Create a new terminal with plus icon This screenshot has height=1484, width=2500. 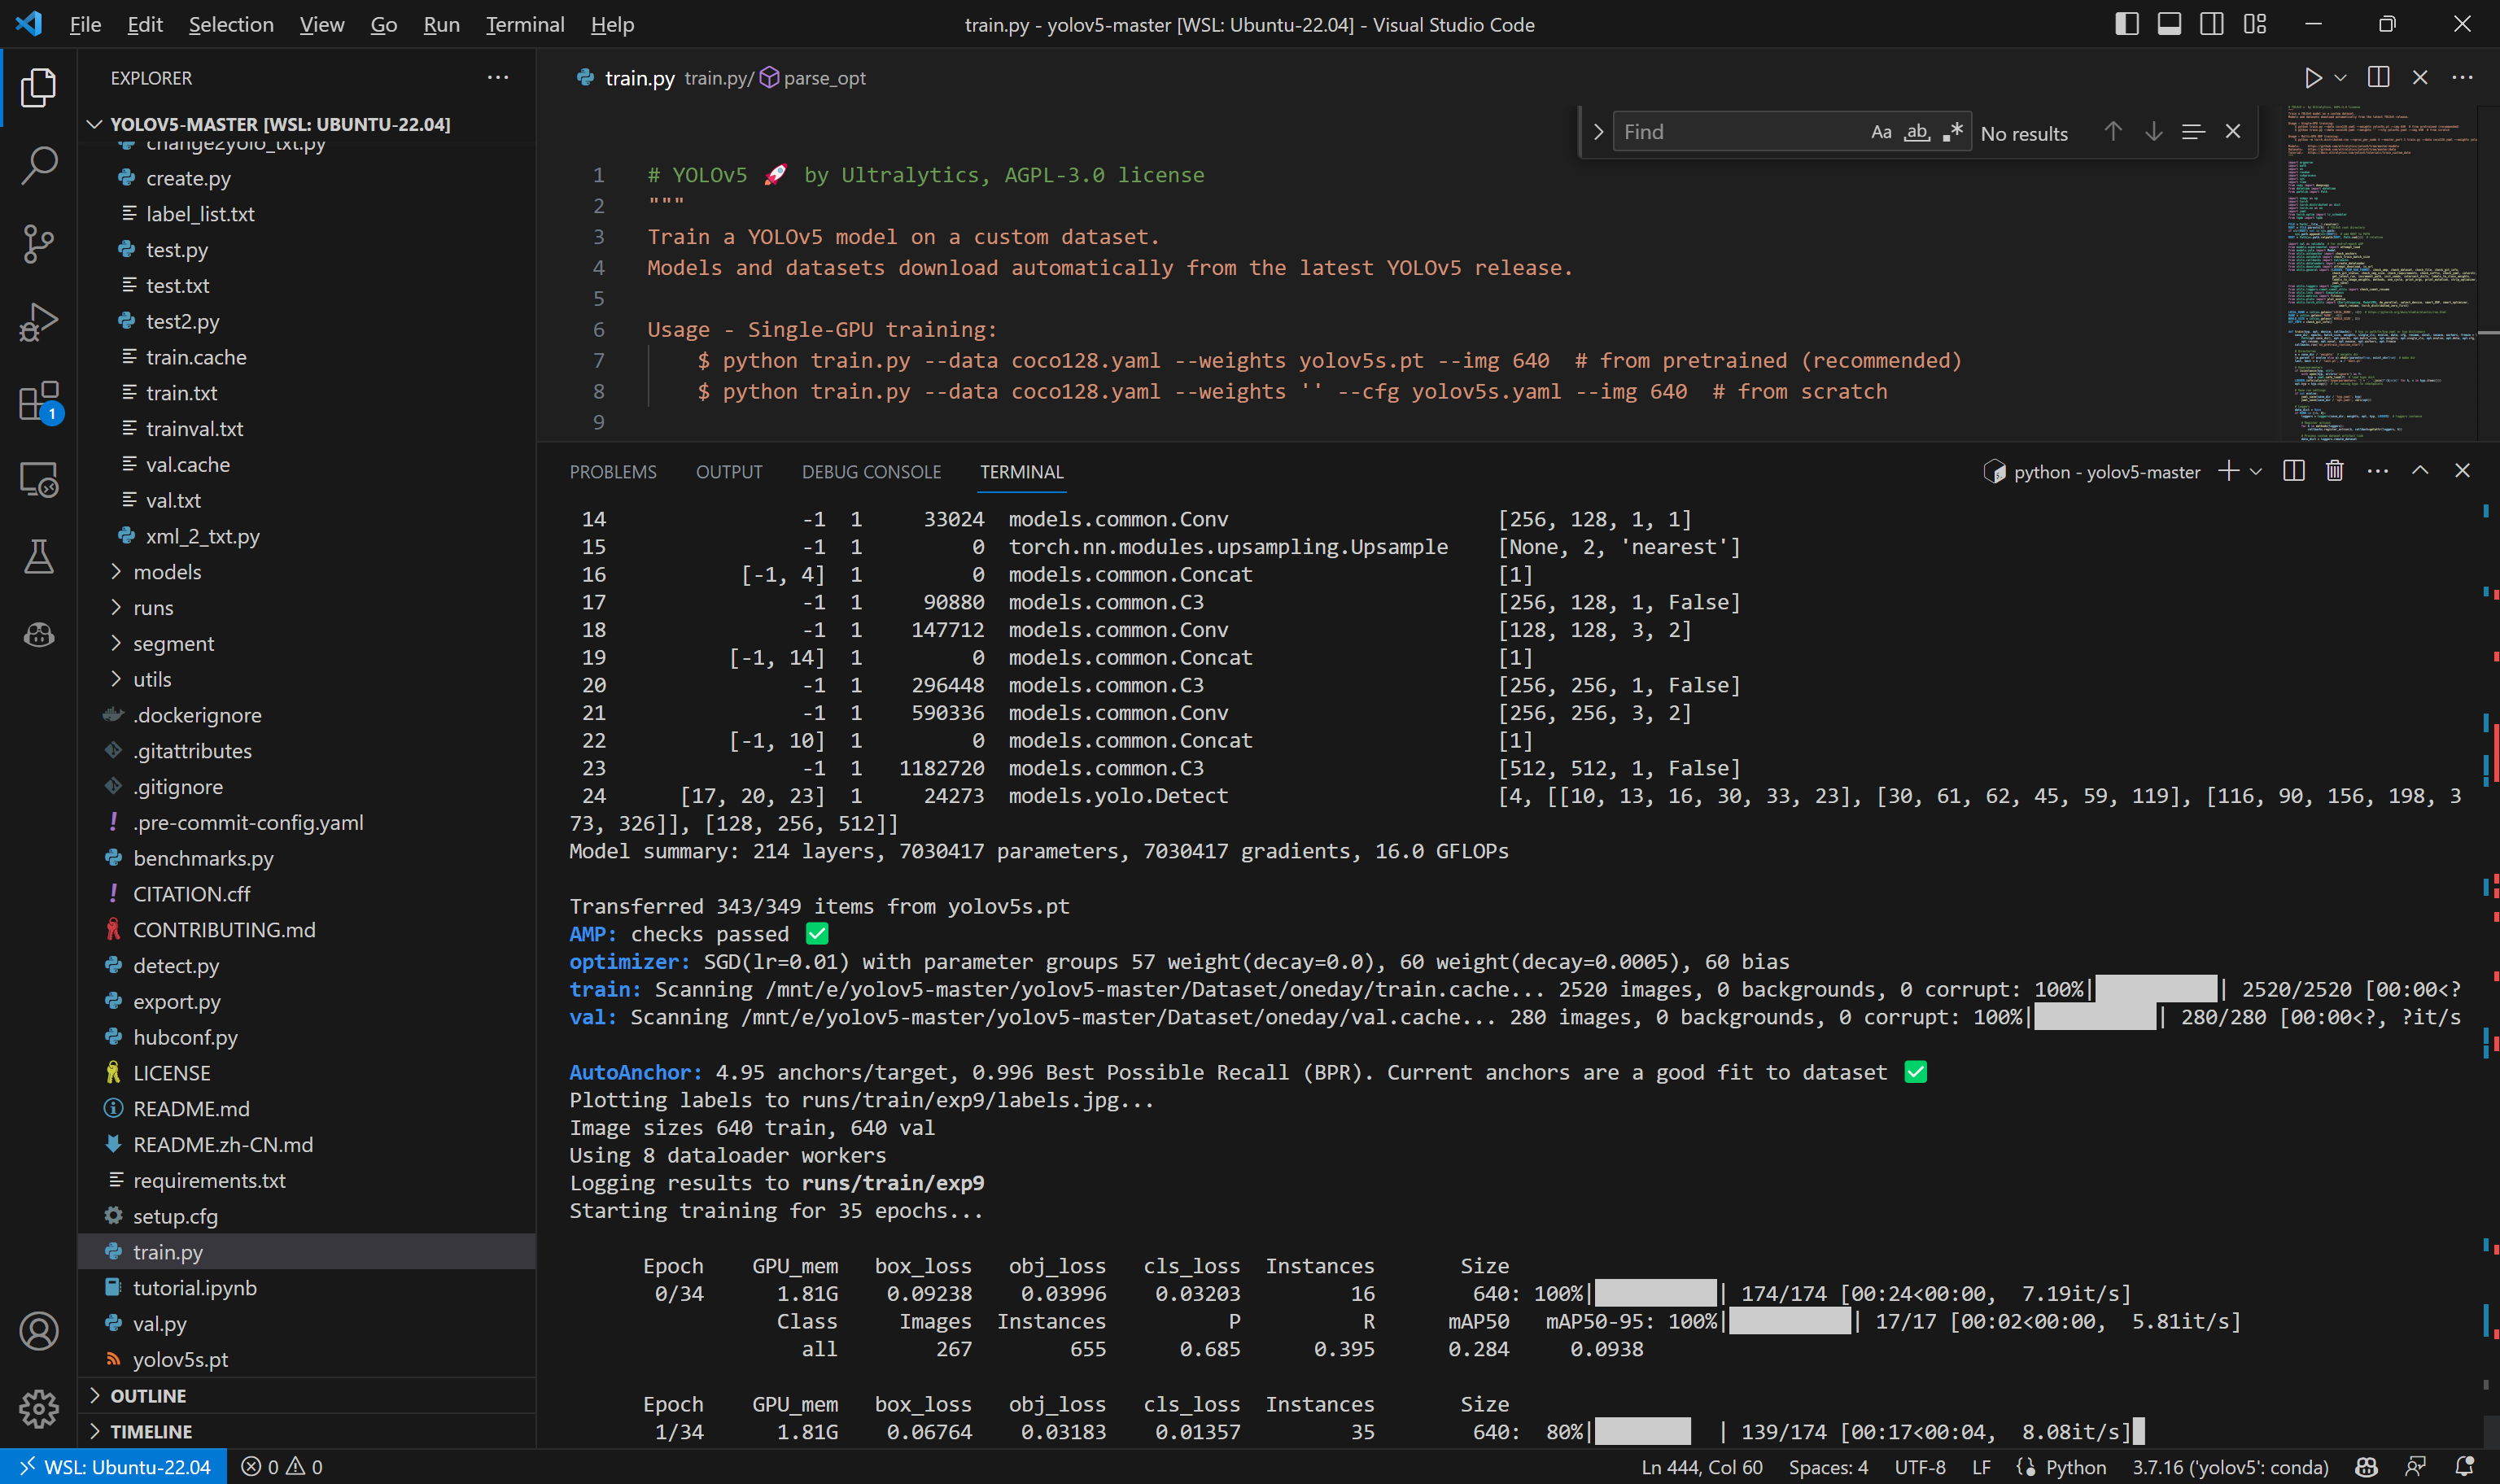point(2228,471)
